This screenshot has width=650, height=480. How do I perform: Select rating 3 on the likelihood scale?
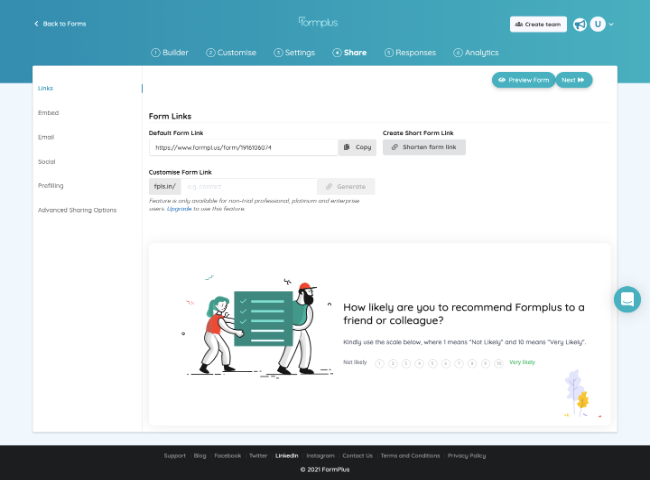[406, 364]
